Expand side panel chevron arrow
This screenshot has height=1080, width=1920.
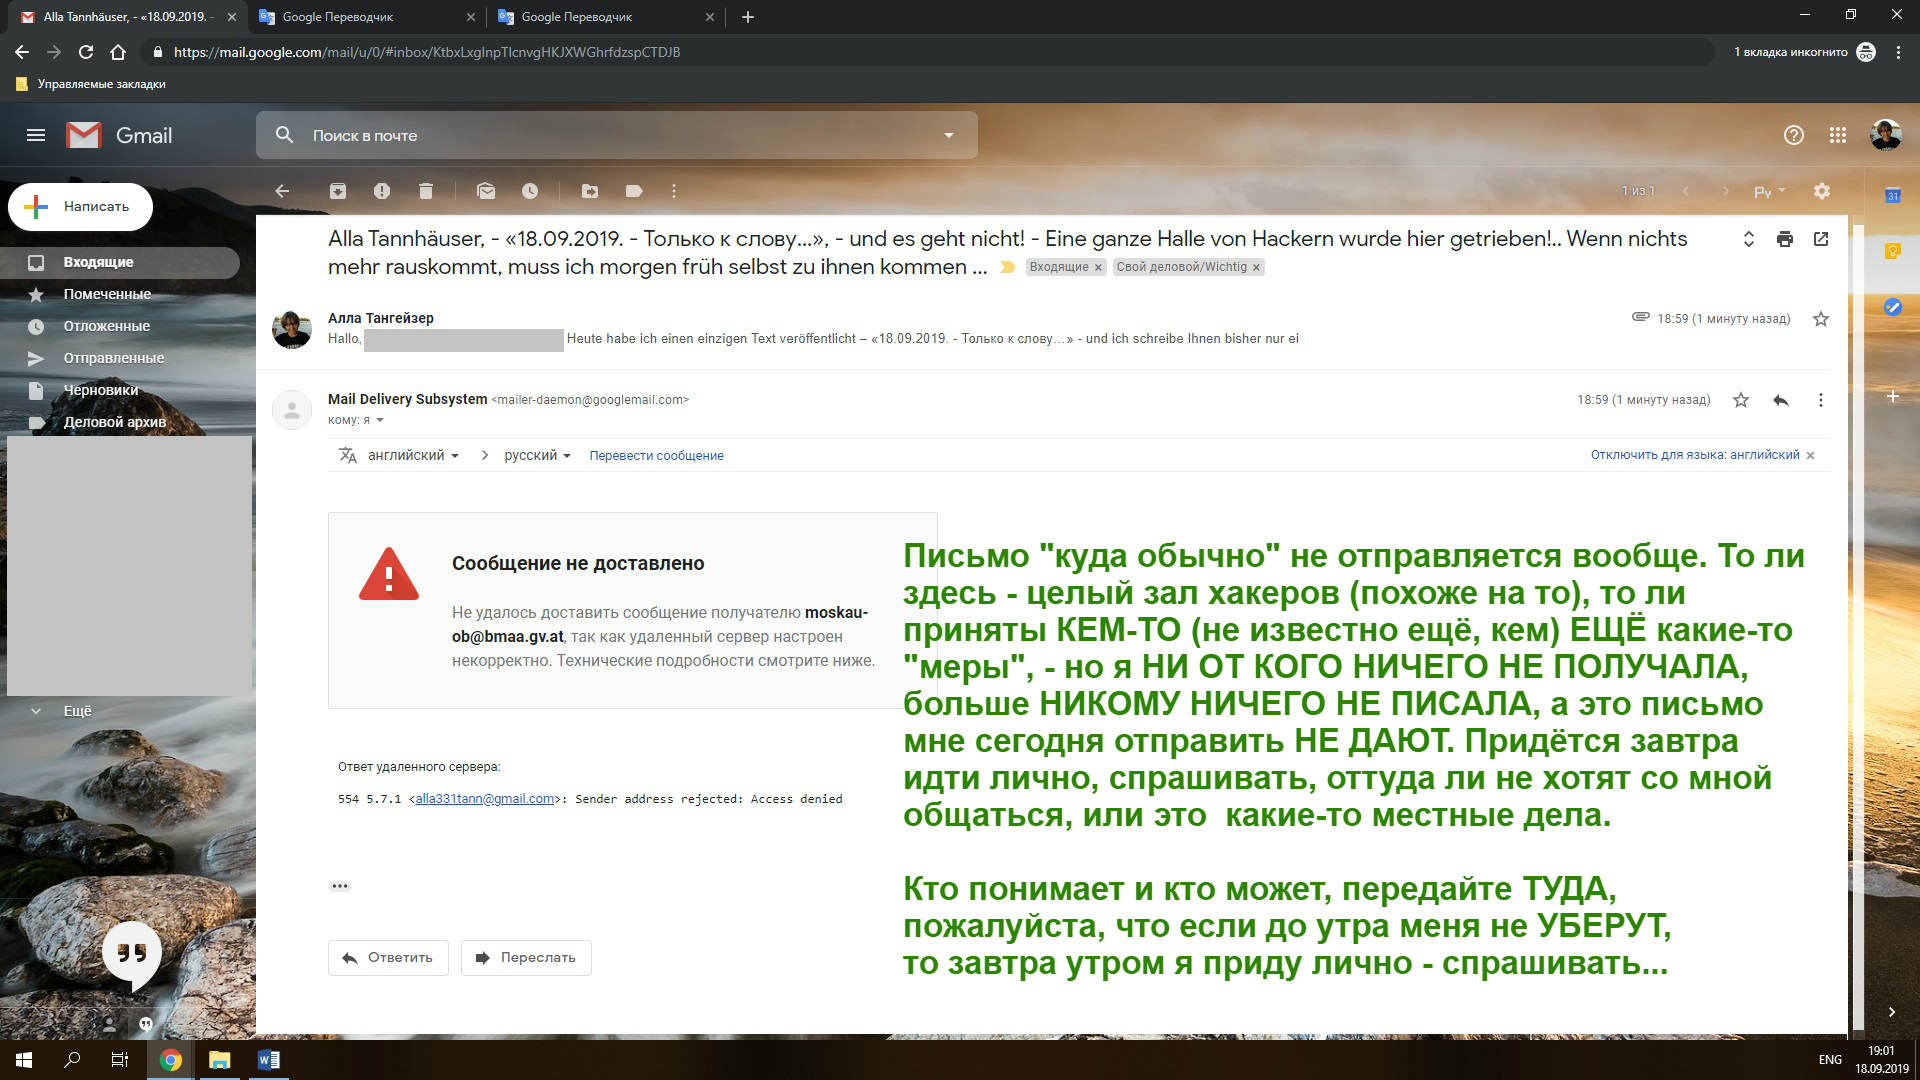(1892, 1012)
